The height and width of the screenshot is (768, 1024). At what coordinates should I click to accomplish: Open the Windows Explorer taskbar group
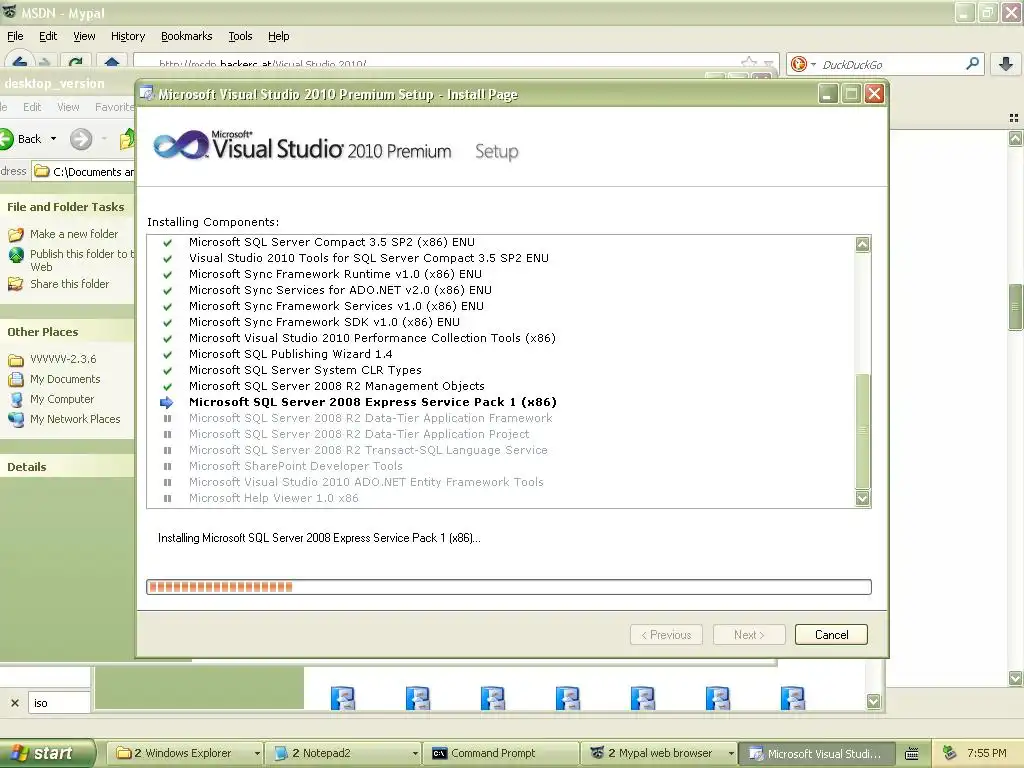click(x=185, y=753)
